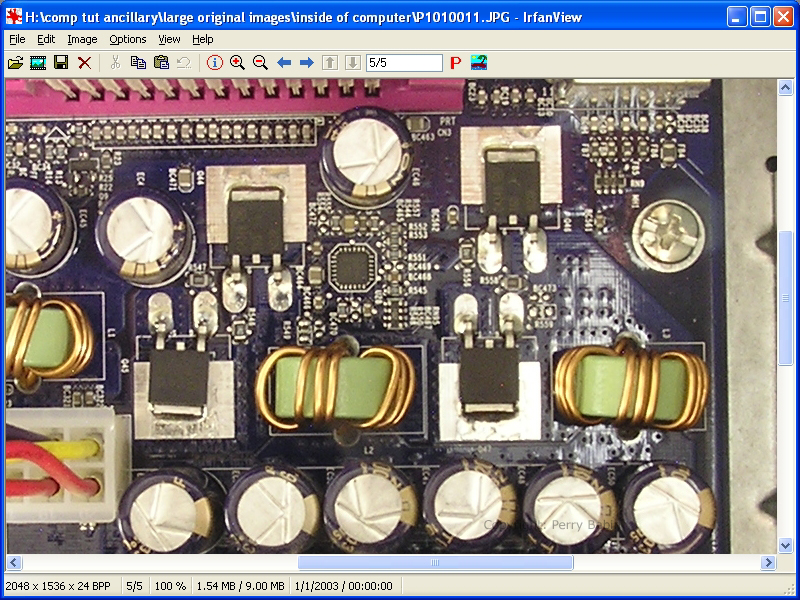The height and width of the screenshot is (600, 800).
Task: Click the horizontal scrollbar thumb
Action: [x=435, y=563]
